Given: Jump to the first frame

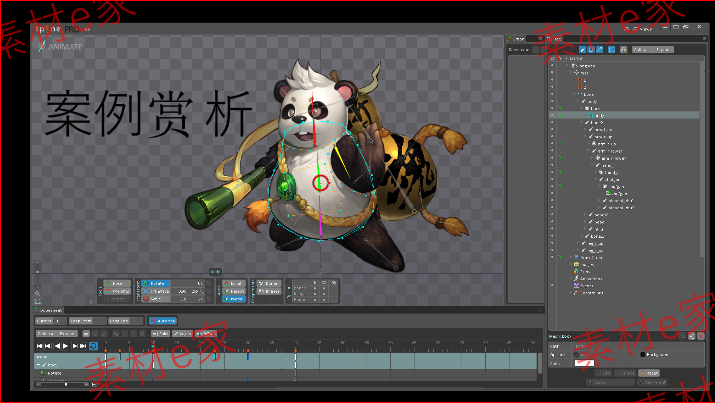Looking at the screenshot, I should pyautogui.click(x=40, y=346).
